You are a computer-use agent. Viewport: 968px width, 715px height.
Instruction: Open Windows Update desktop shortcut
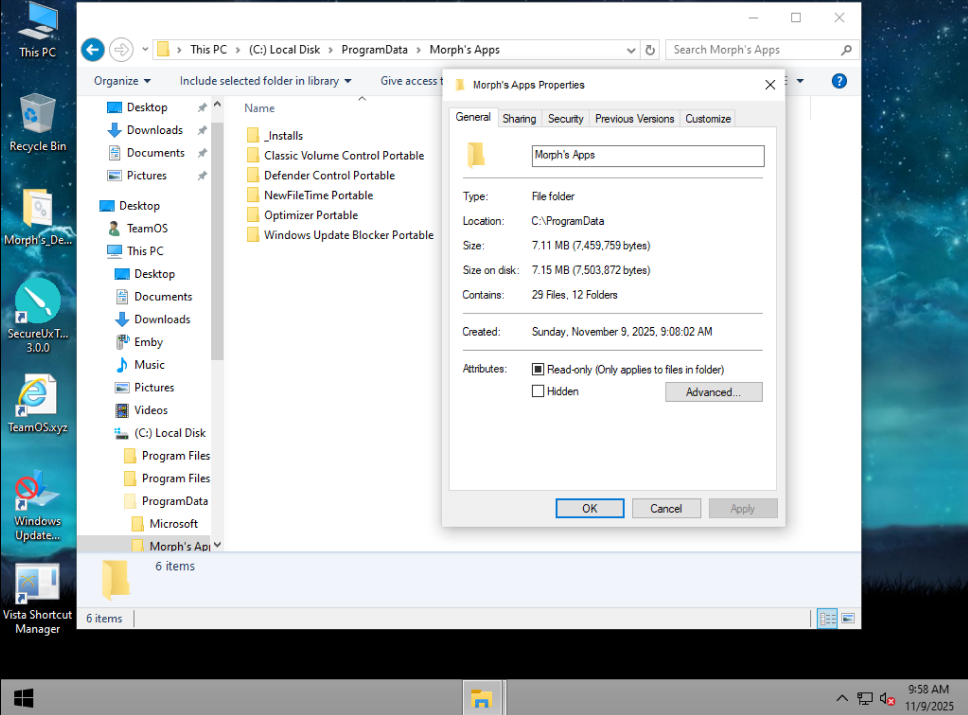38,506
